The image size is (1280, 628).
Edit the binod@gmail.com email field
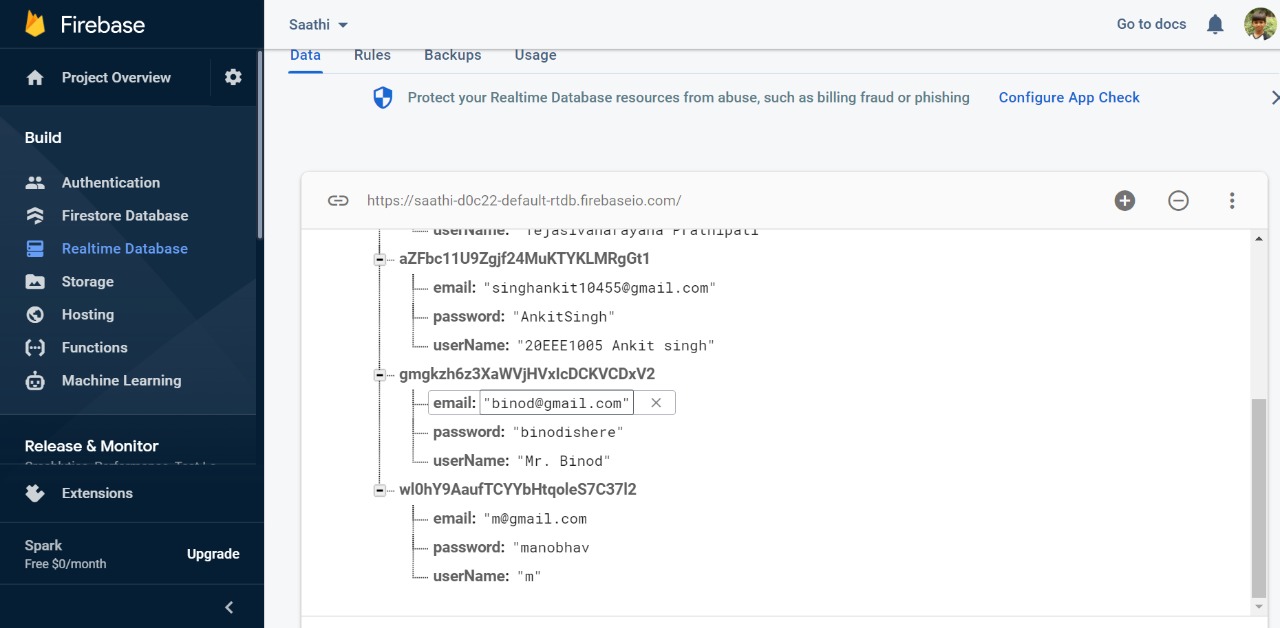(x=556, y=403)
